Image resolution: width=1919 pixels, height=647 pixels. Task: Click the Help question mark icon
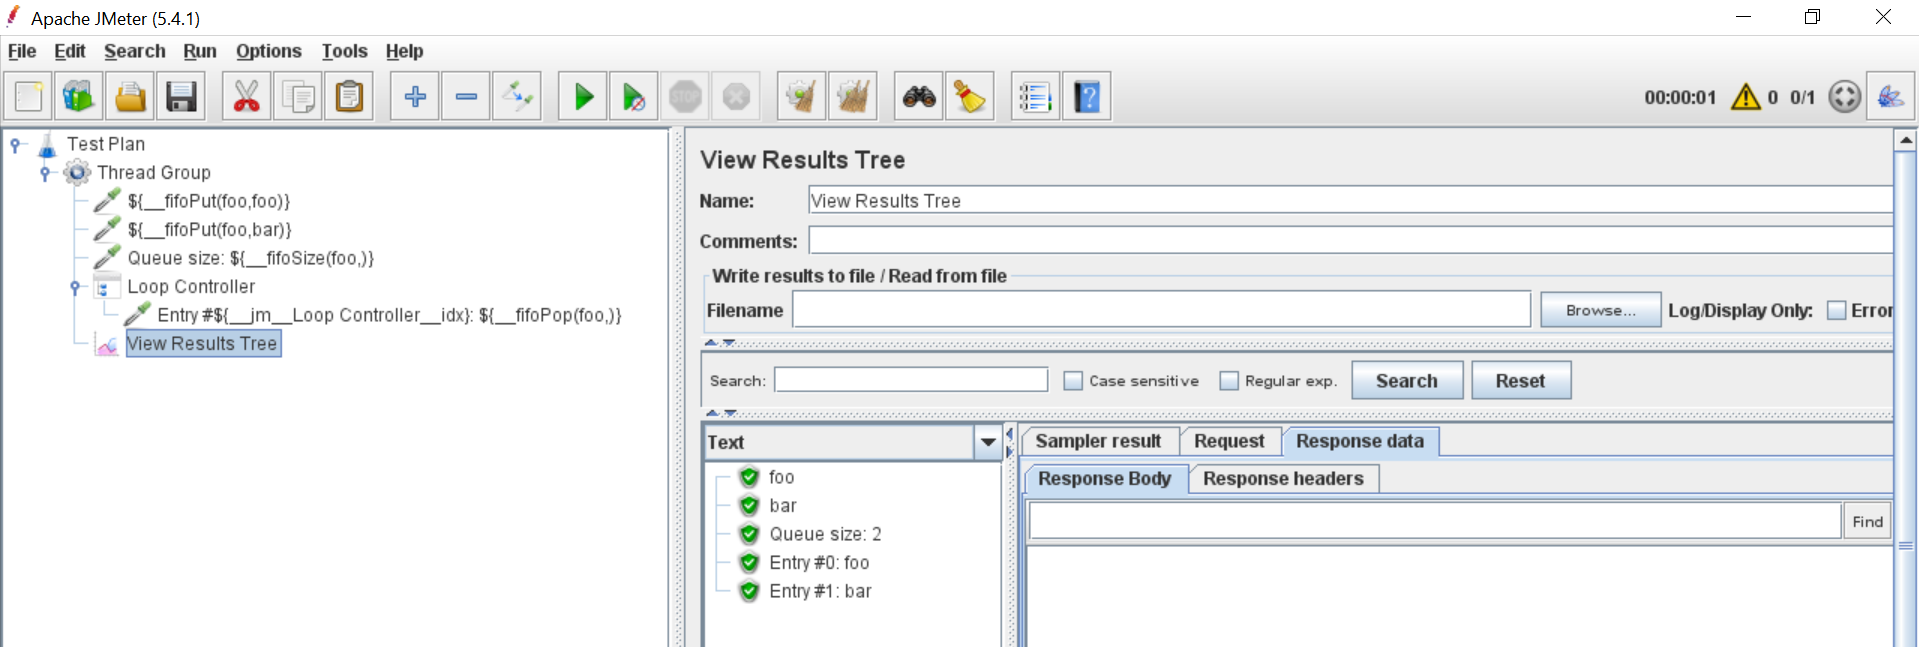pyautogui.click(x=1087, y=97)
